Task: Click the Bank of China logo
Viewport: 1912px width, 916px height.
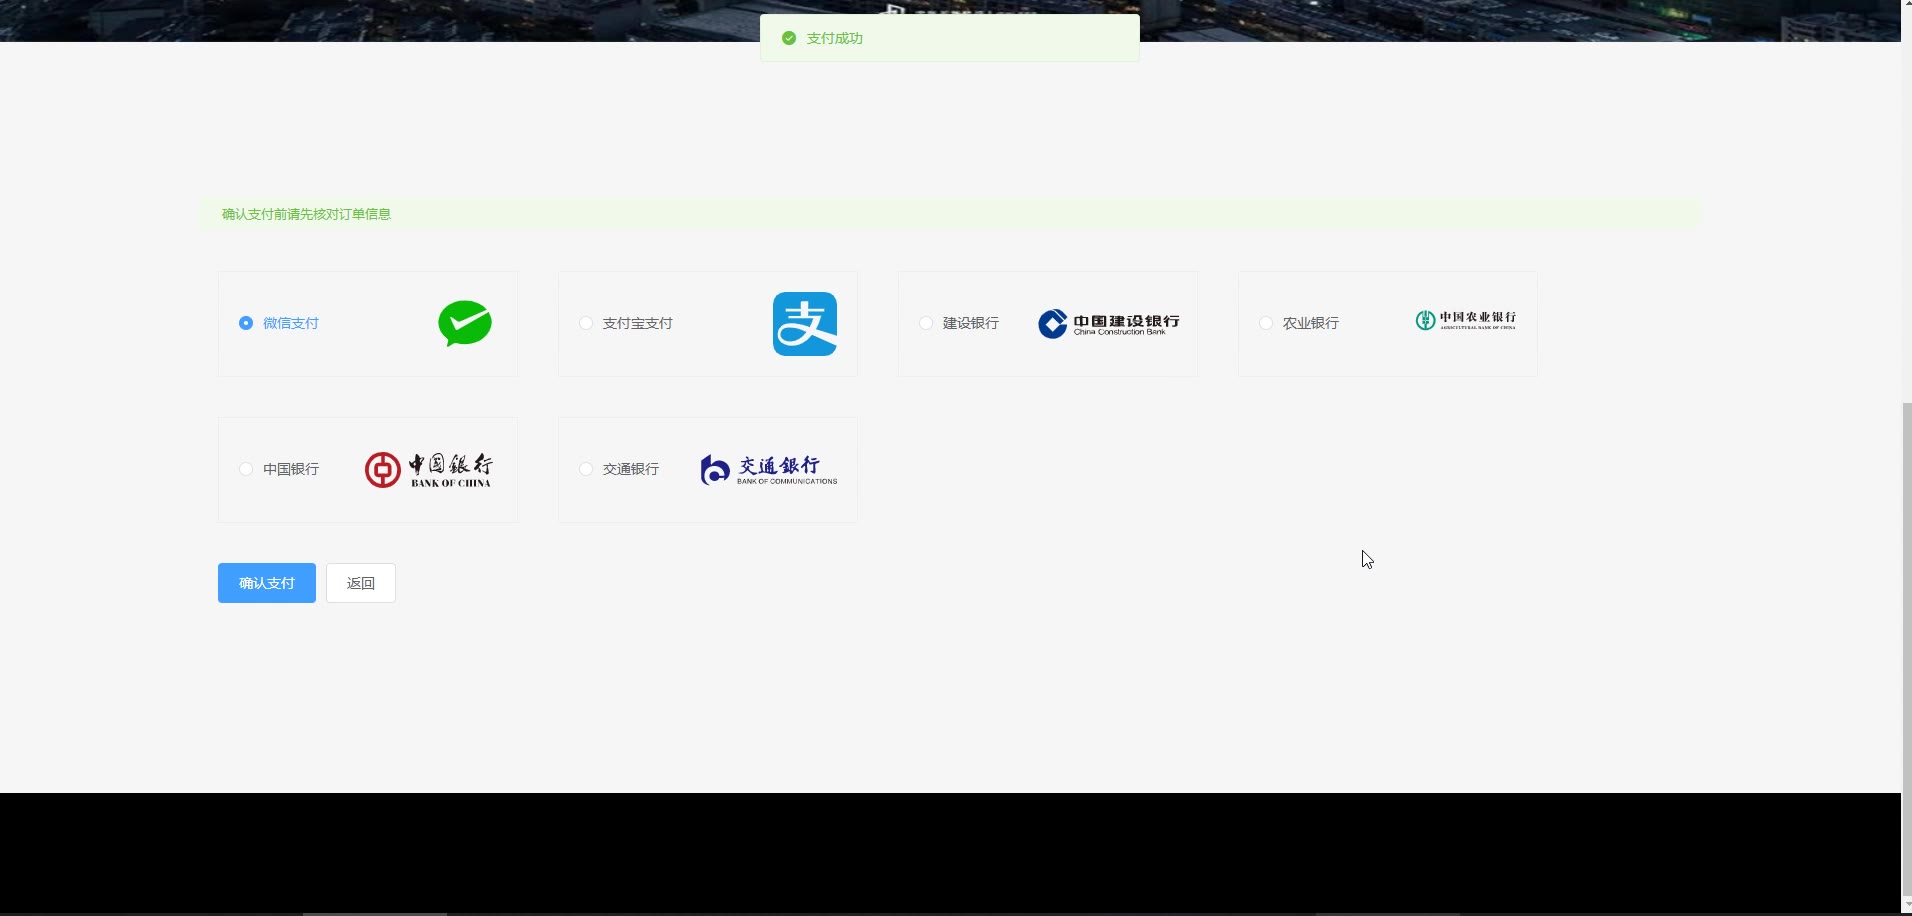Action: (x=428, y=469)
